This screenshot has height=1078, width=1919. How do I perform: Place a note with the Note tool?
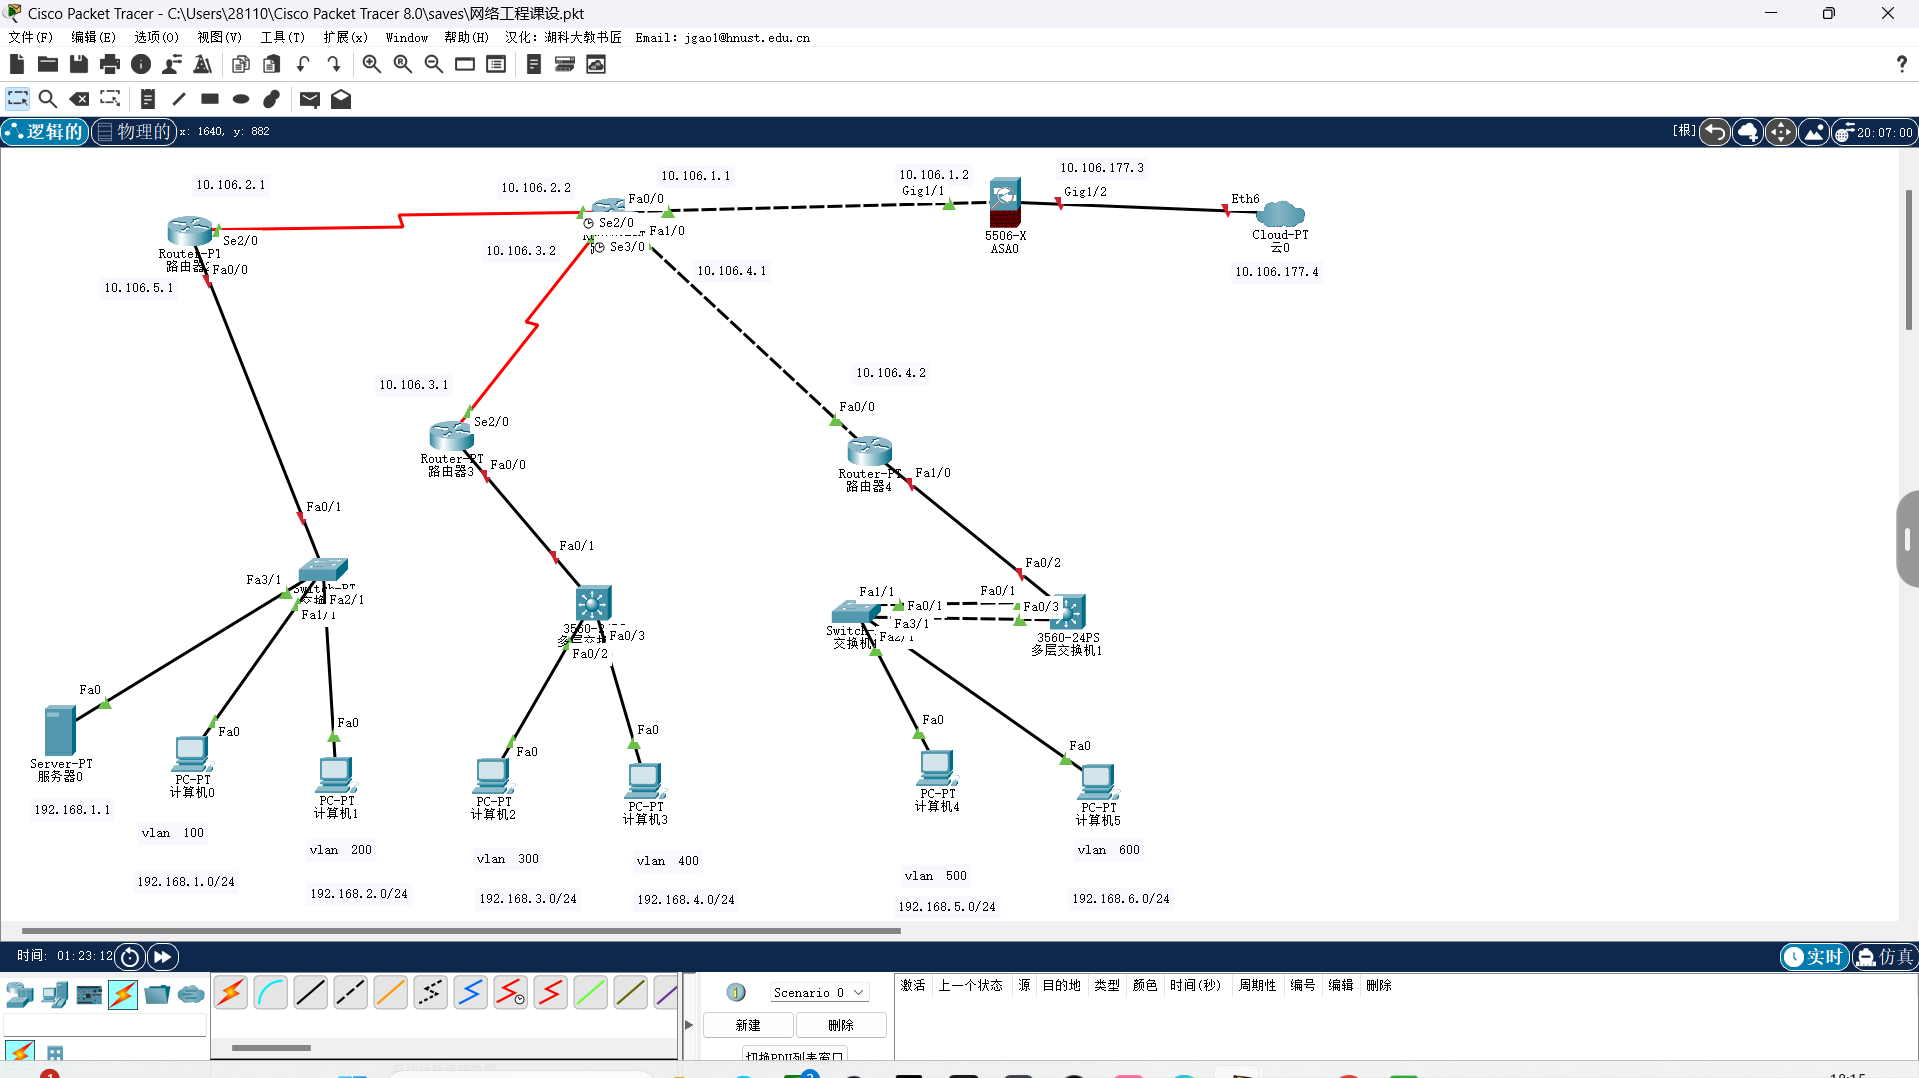(x=148, y=99)
